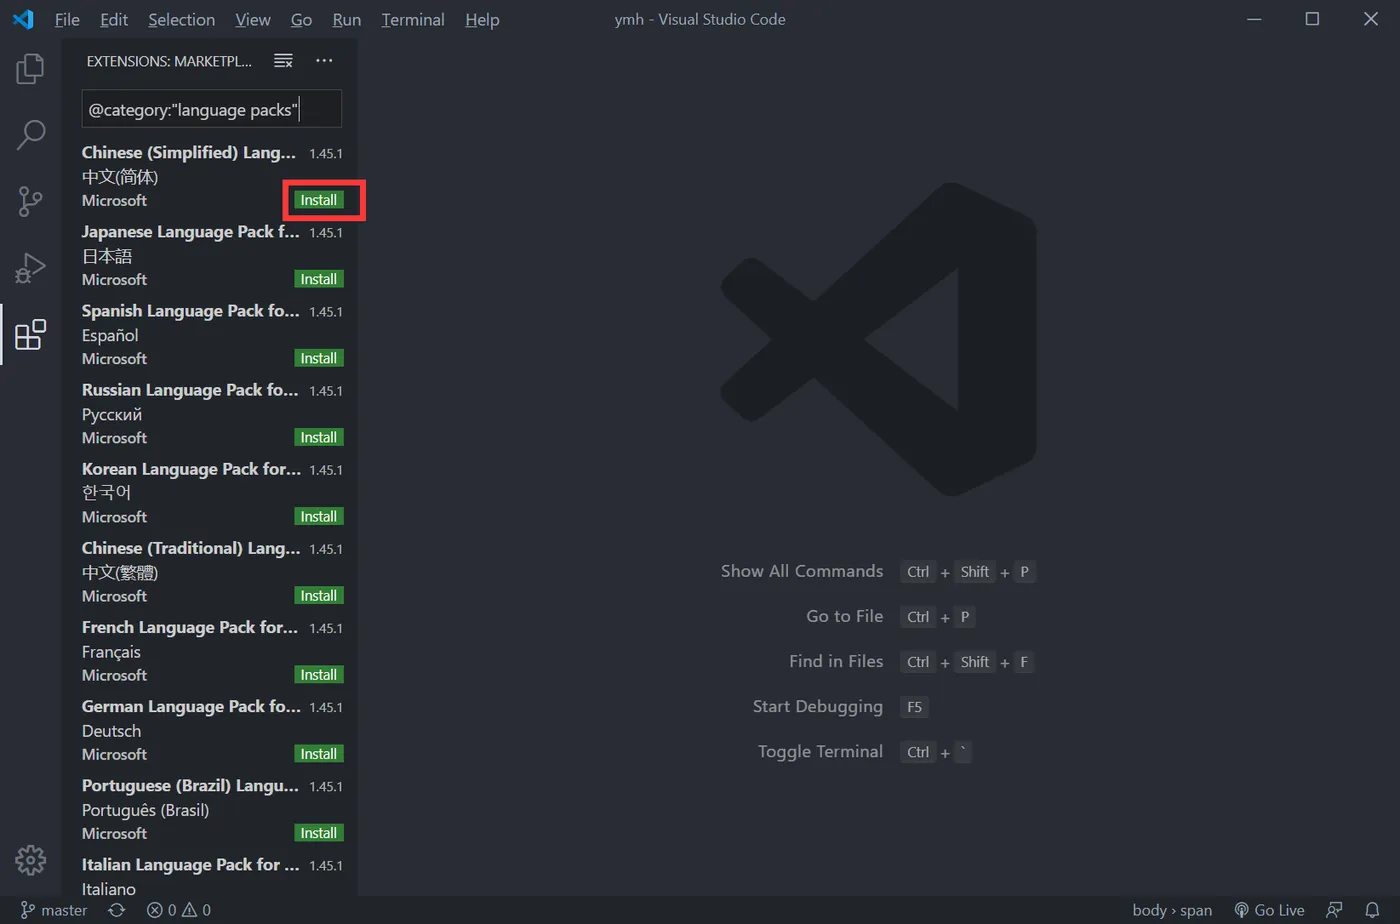Image resolution: width=1400 pixels, height=924 pixels.
Task: Click the Deutsch description text
Action: pyautogui.click(x=111, y=731)
